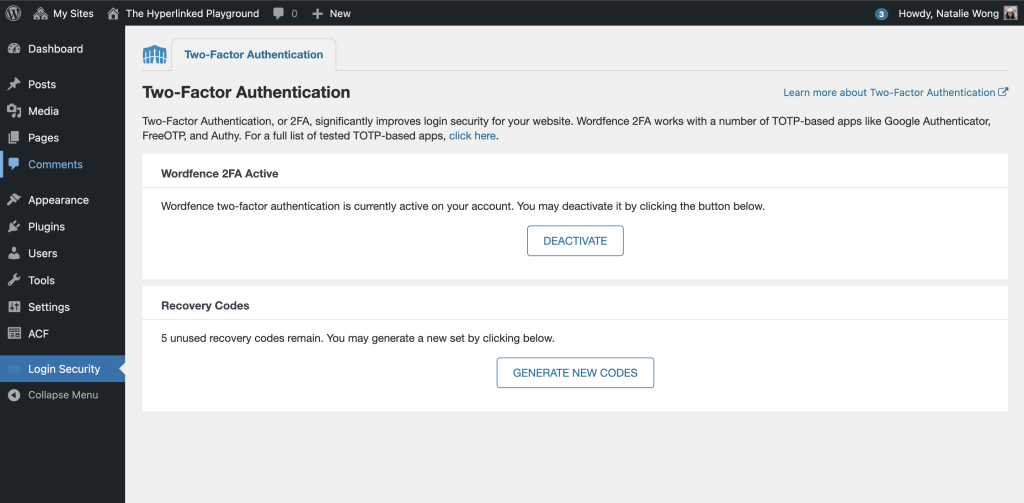Click the Tools wrench icon
This screenshot has width=1024, height=503.
pos(14,280)
